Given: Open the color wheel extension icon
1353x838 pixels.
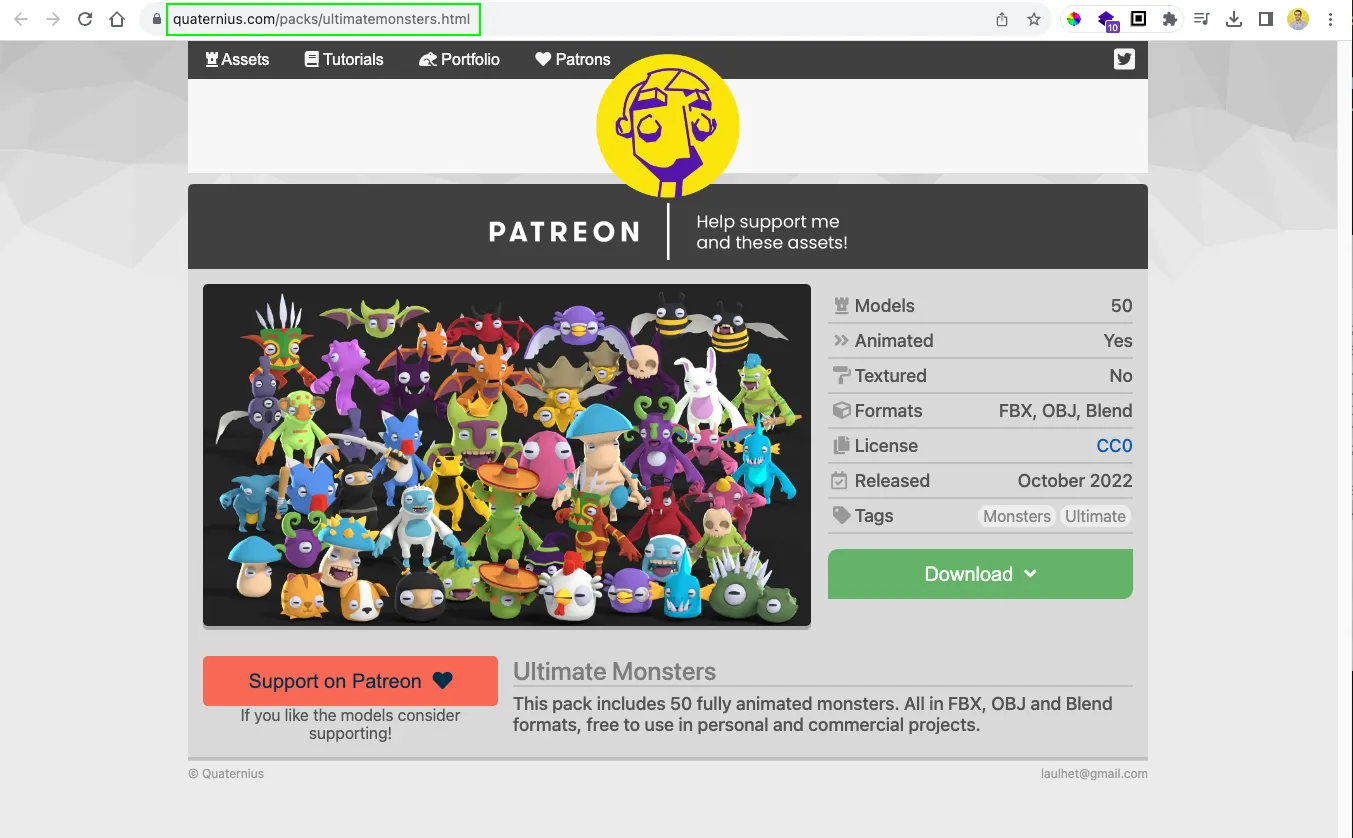Looking at the screenshot, I should (x=1074, y=19).
